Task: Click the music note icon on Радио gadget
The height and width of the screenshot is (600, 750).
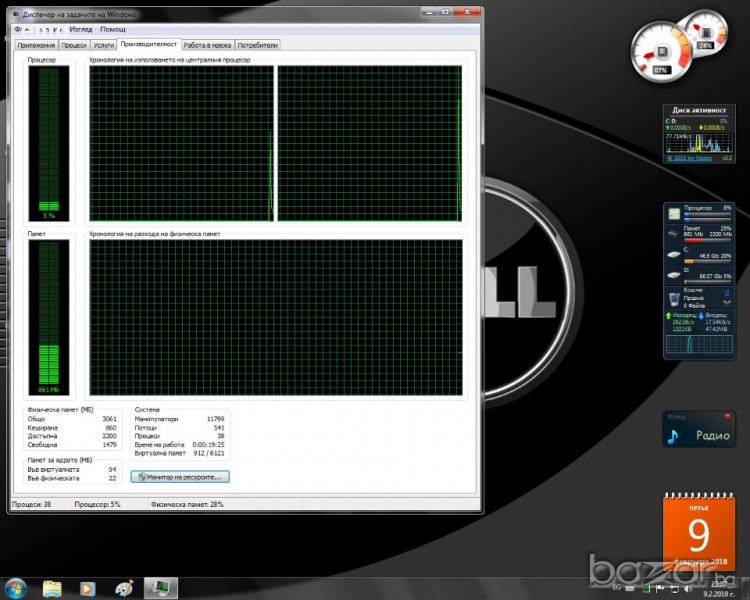Action: point(675,435)
